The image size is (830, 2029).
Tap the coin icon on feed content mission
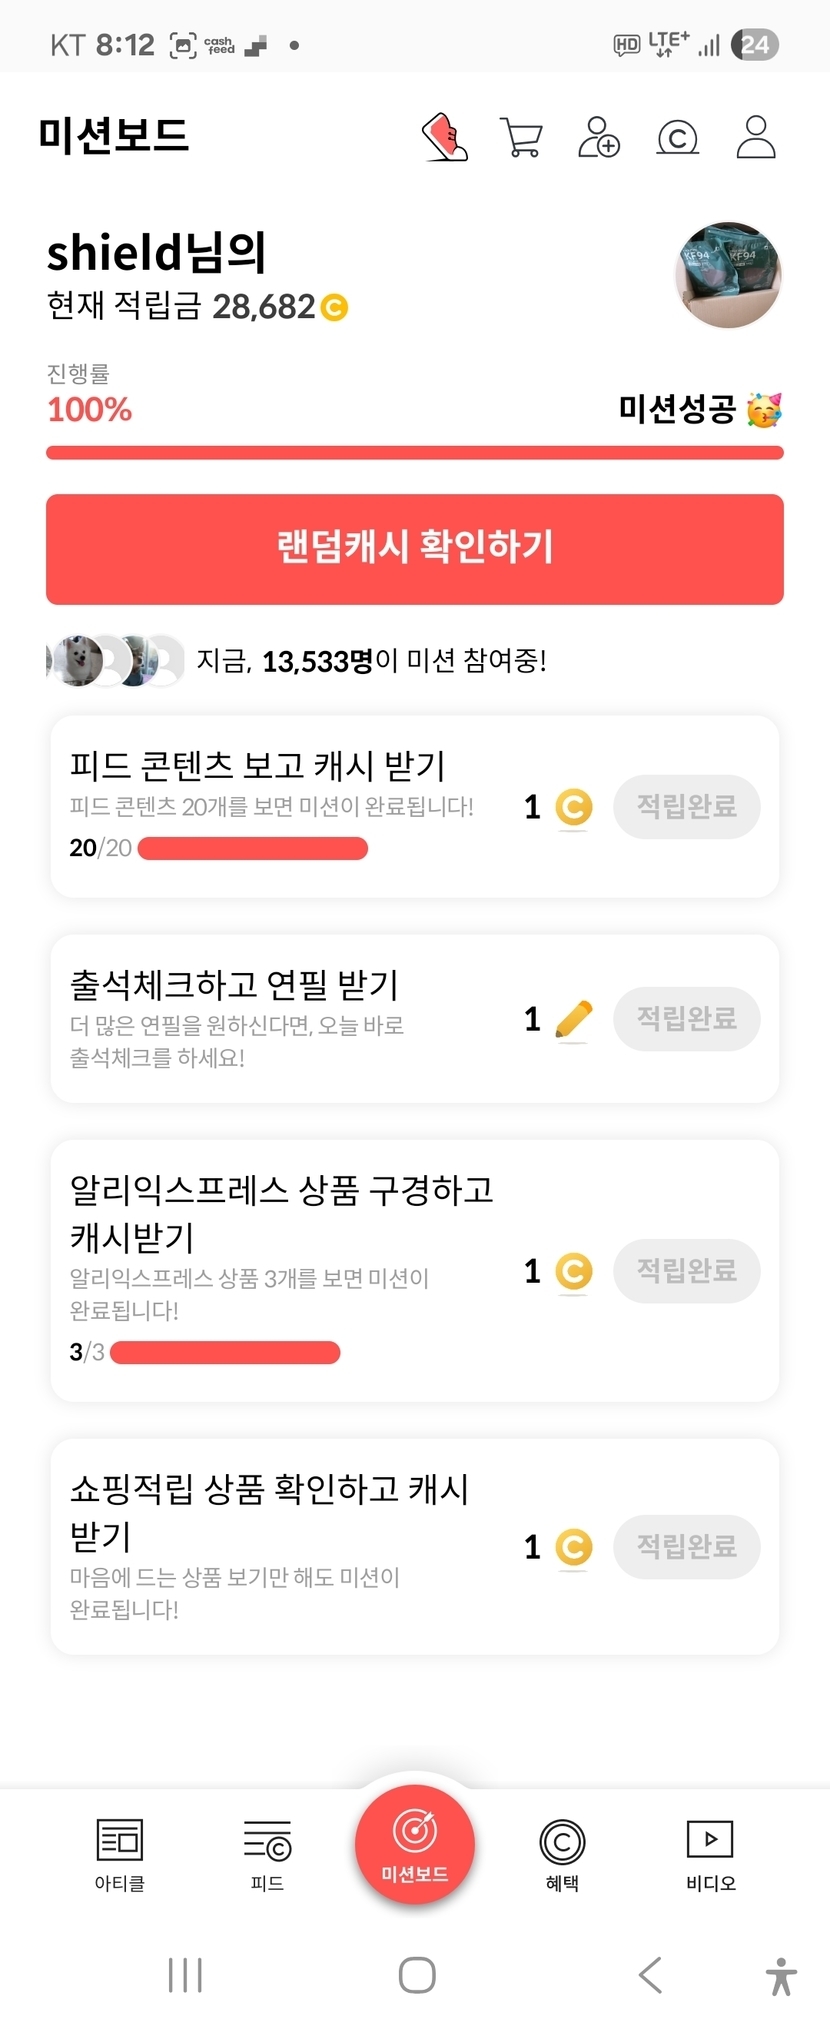pyautogui.click(x=573, y=807)
